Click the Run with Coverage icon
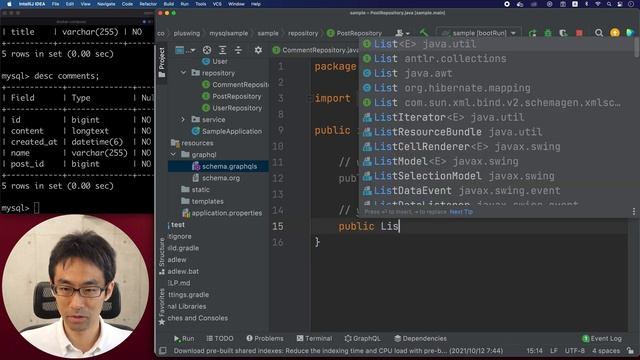The image size is (640, 360). [x=563, y=33]
